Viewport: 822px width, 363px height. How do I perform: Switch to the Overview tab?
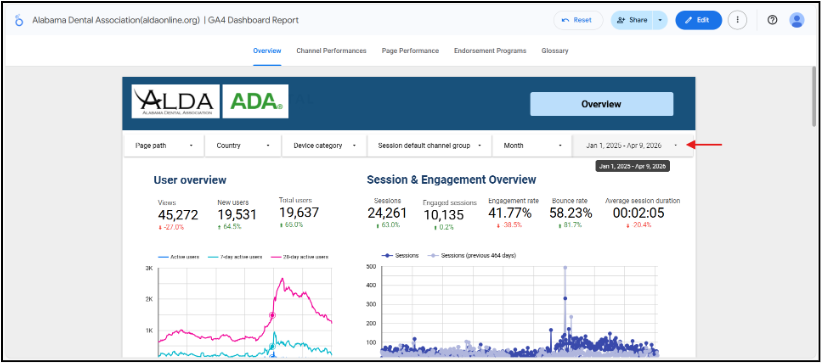[x=267, y=51]
